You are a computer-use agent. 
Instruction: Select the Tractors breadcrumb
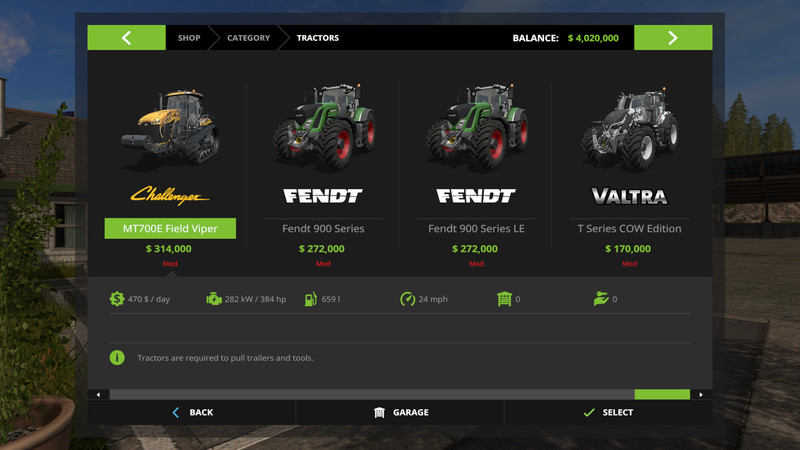point(318,38)
